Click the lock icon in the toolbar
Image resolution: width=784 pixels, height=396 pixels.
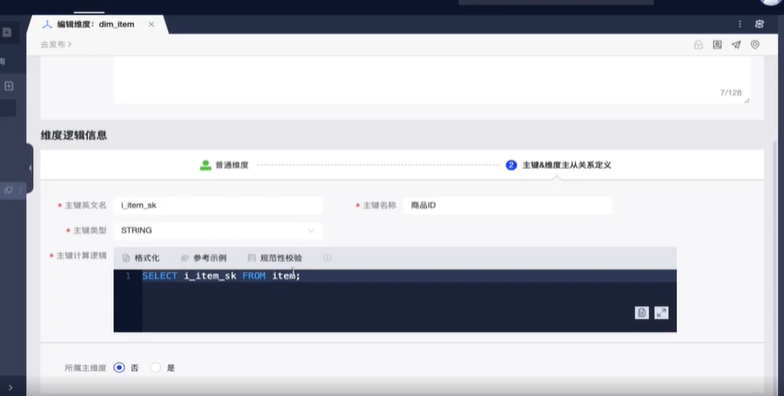(698, 45)
